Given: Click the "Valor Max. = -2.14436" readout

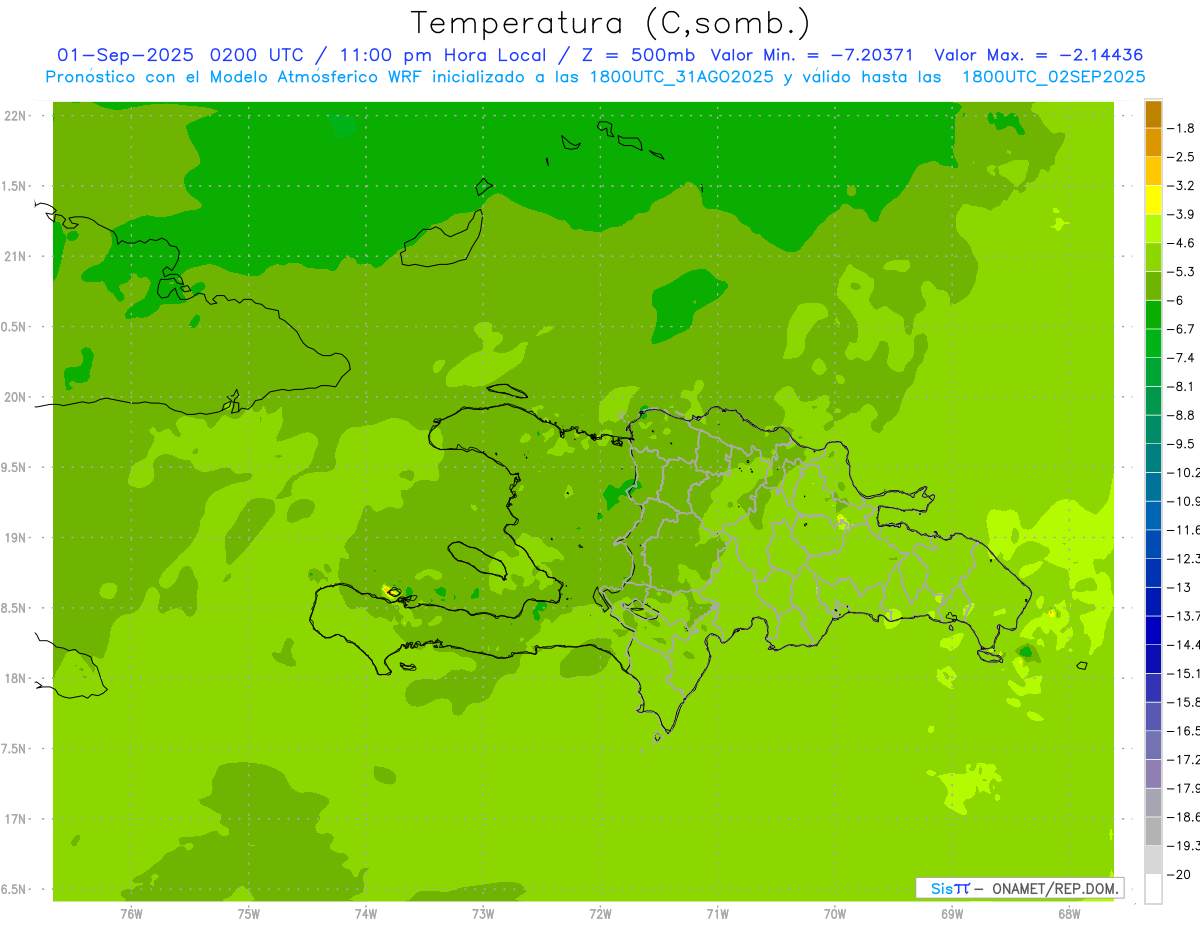Looking at the screenshot, I should pos(1038,55).
